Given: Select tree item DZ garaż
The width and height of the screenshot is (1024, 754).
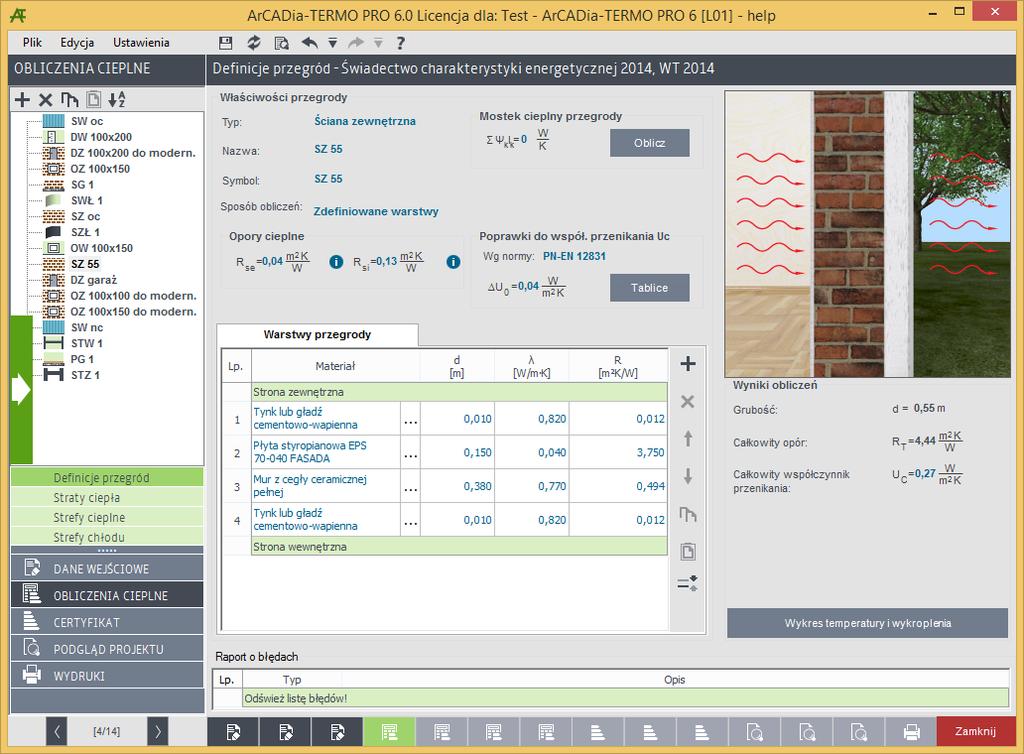Looking at the screenshot, I should (x=94, y=279).
